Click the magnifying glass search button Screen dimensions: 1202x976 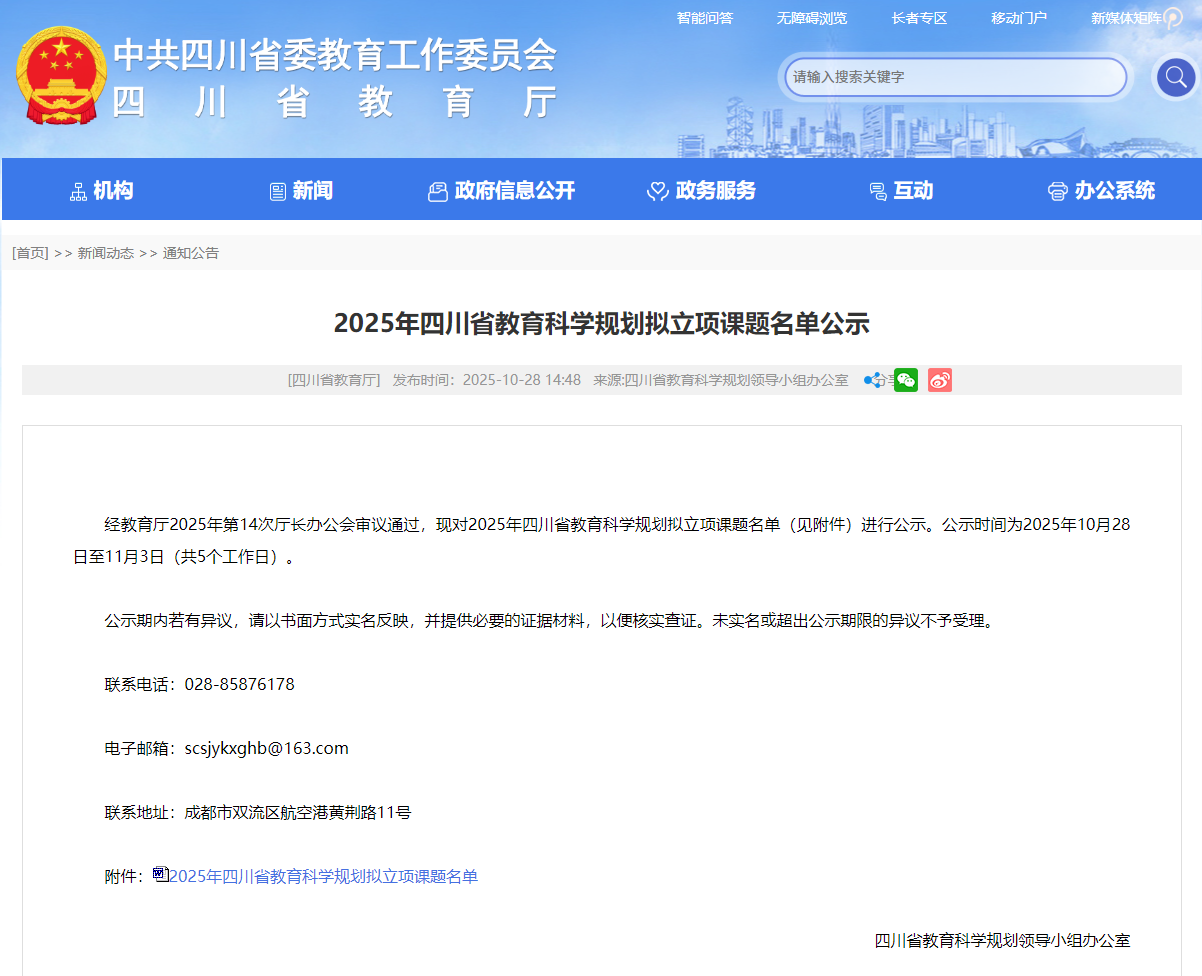[x=1175, y=77]
